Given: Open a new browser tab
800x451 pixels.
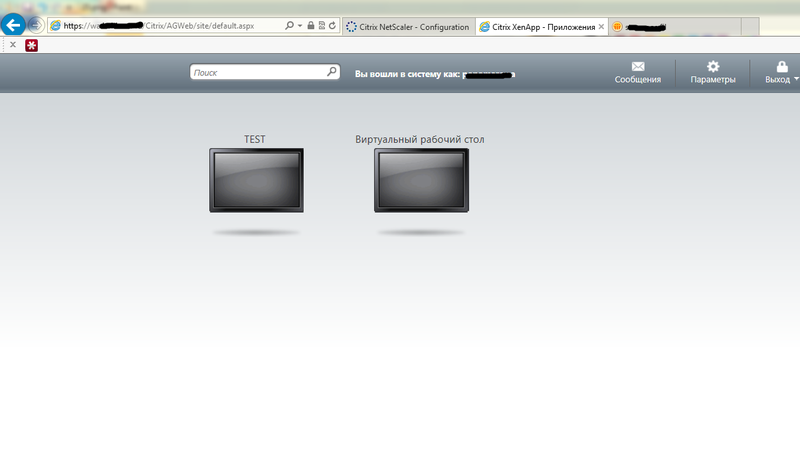Looking at the screenshot, I should point(750,27).
